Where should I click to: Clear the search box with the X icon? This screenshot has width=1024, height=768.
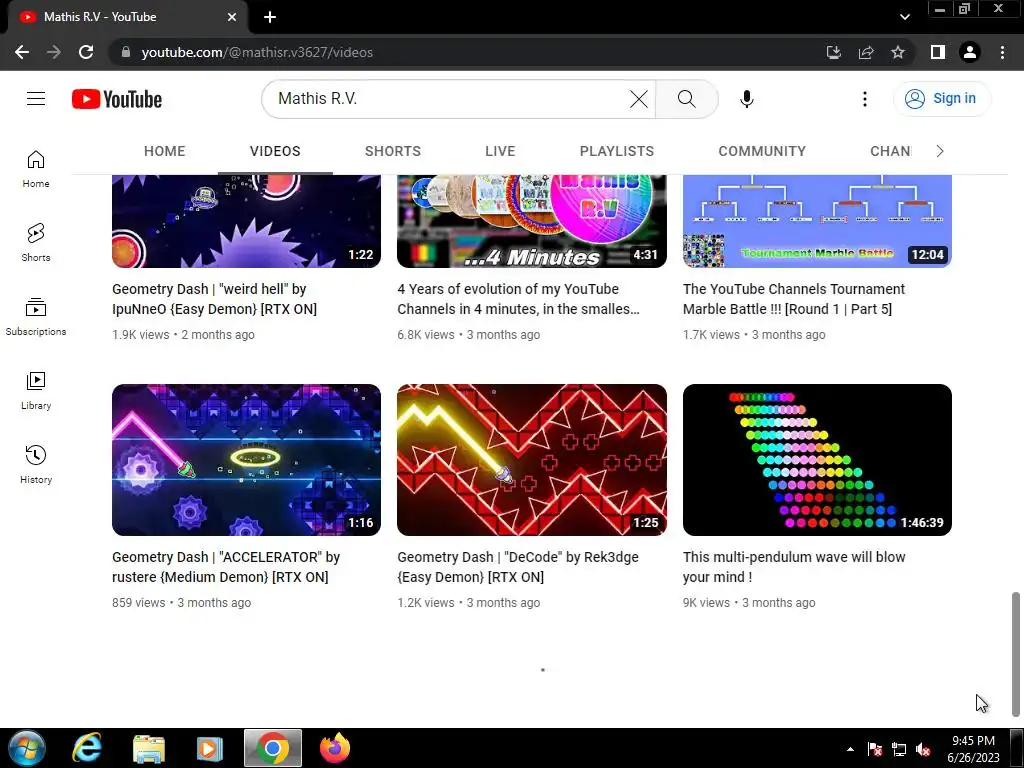click(639, 99)
